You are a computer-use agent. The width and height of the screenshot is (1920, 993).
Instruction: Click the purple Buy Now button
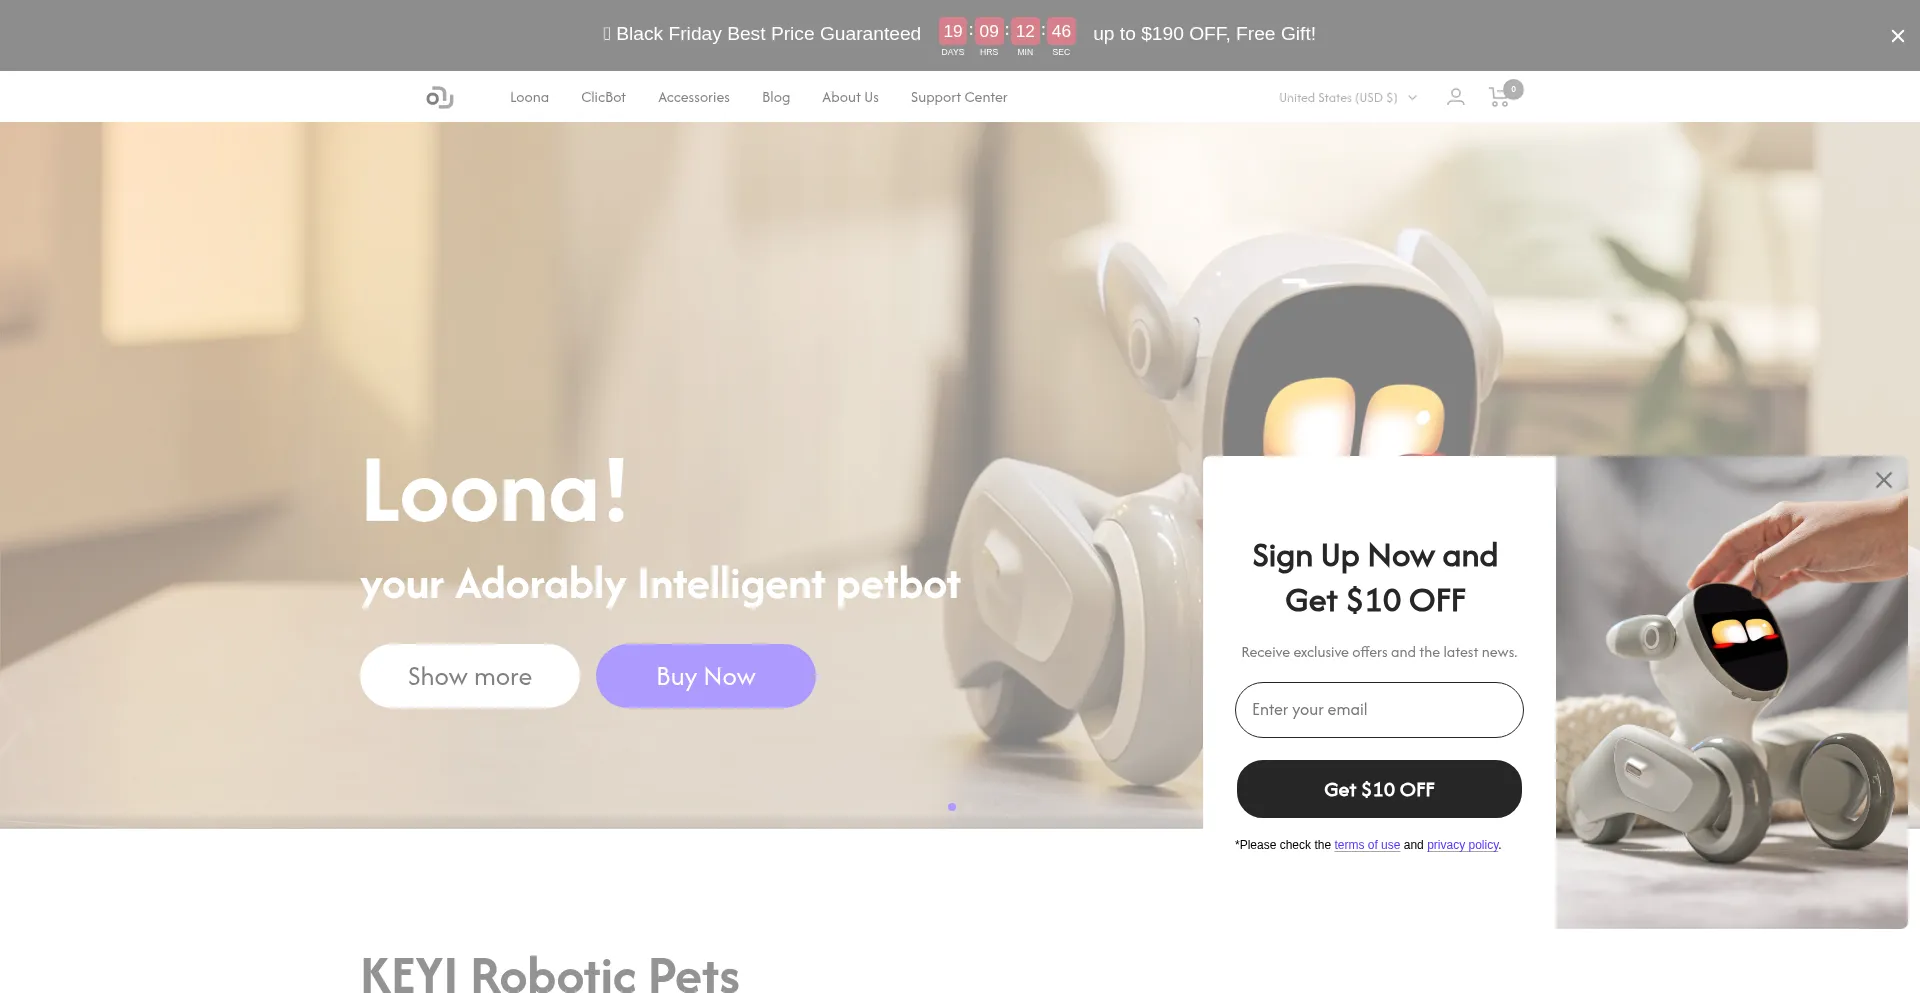[x=706, y=676]
